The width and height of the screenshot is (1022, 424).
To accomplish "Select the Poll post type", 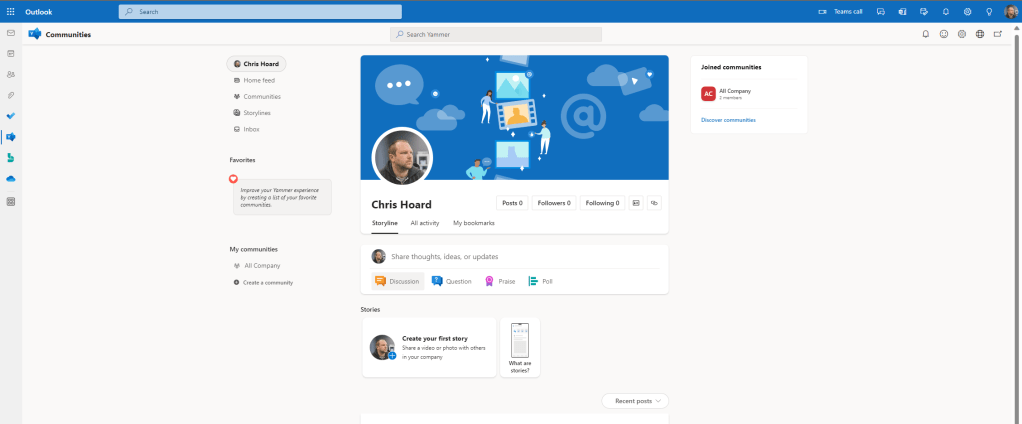I will click(541, 281).
